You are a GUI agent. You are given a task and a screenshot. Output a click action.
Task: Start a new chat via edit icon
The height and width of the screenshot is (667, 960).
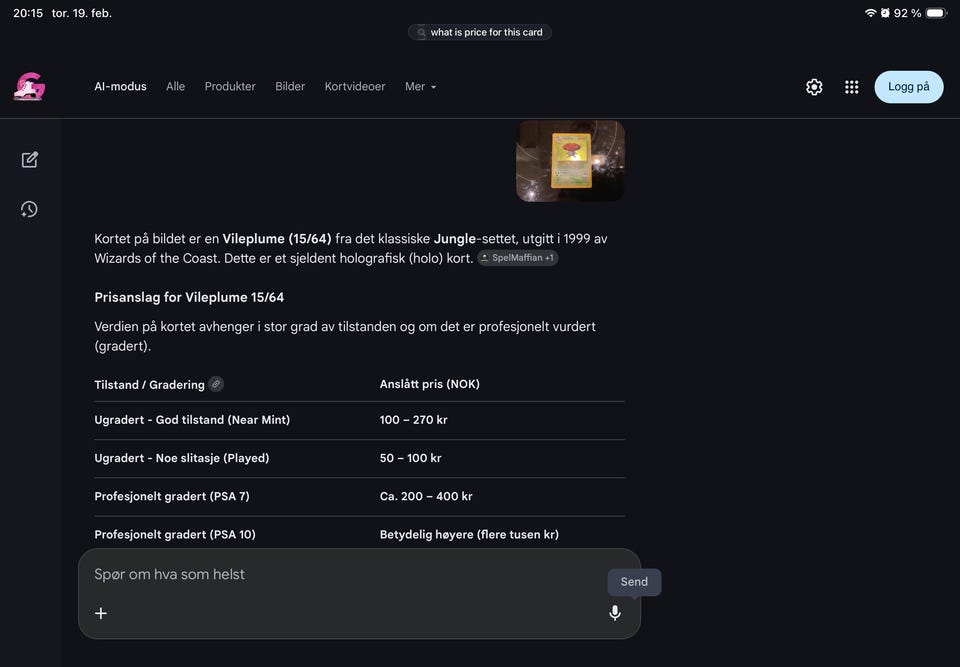29,160
